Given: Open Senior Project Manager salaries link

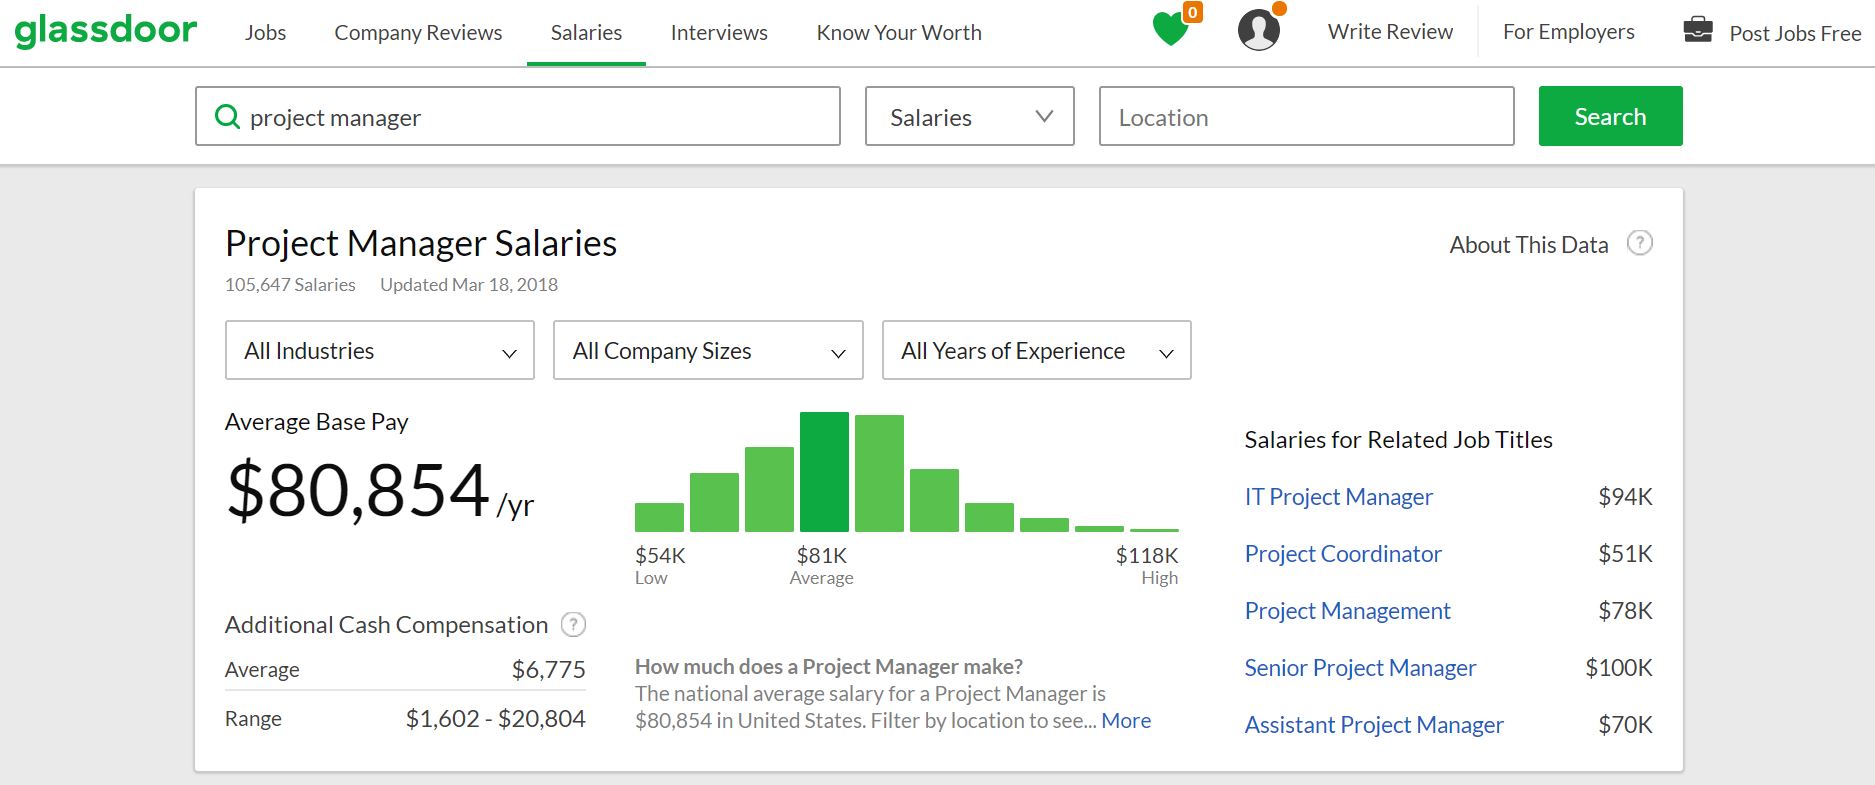Looking at the screenshot, I should tap(1360, 668).
